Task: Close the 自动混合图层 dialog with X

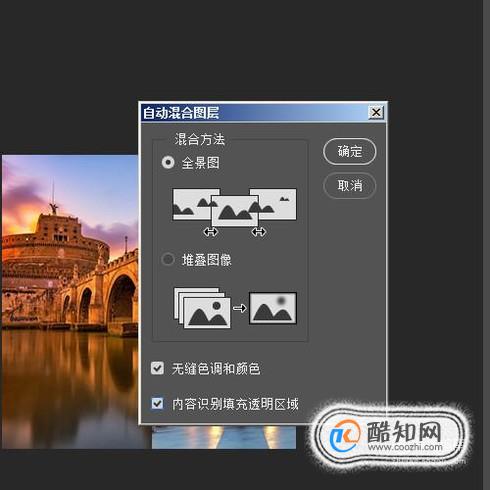Action: [x=376, y=112]
